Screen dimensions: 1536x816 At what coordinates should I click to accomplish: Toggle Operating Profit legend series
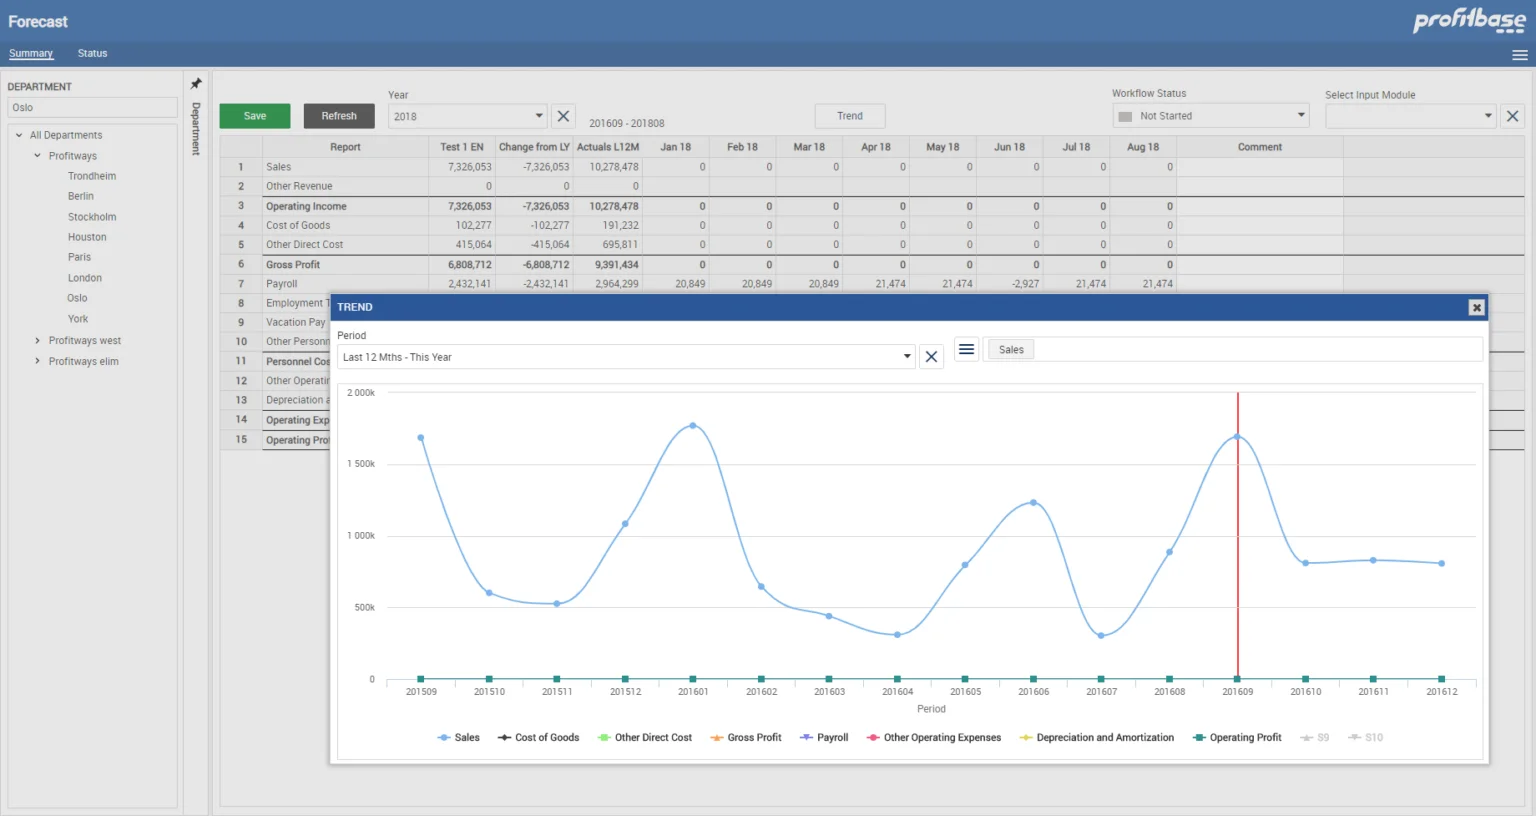click(1237, 738)
